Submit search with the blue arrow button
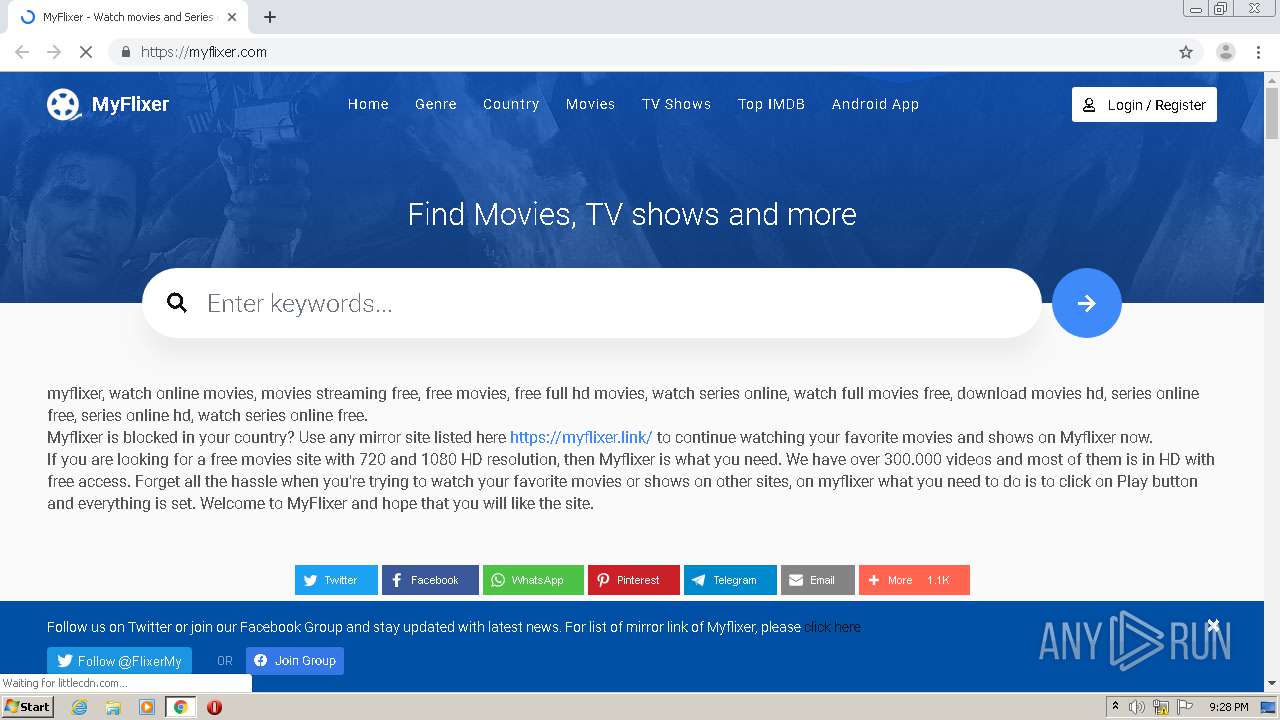The width and height of the screenshot is (1280, 720). pyautogui.click(x=1087, y=303)
